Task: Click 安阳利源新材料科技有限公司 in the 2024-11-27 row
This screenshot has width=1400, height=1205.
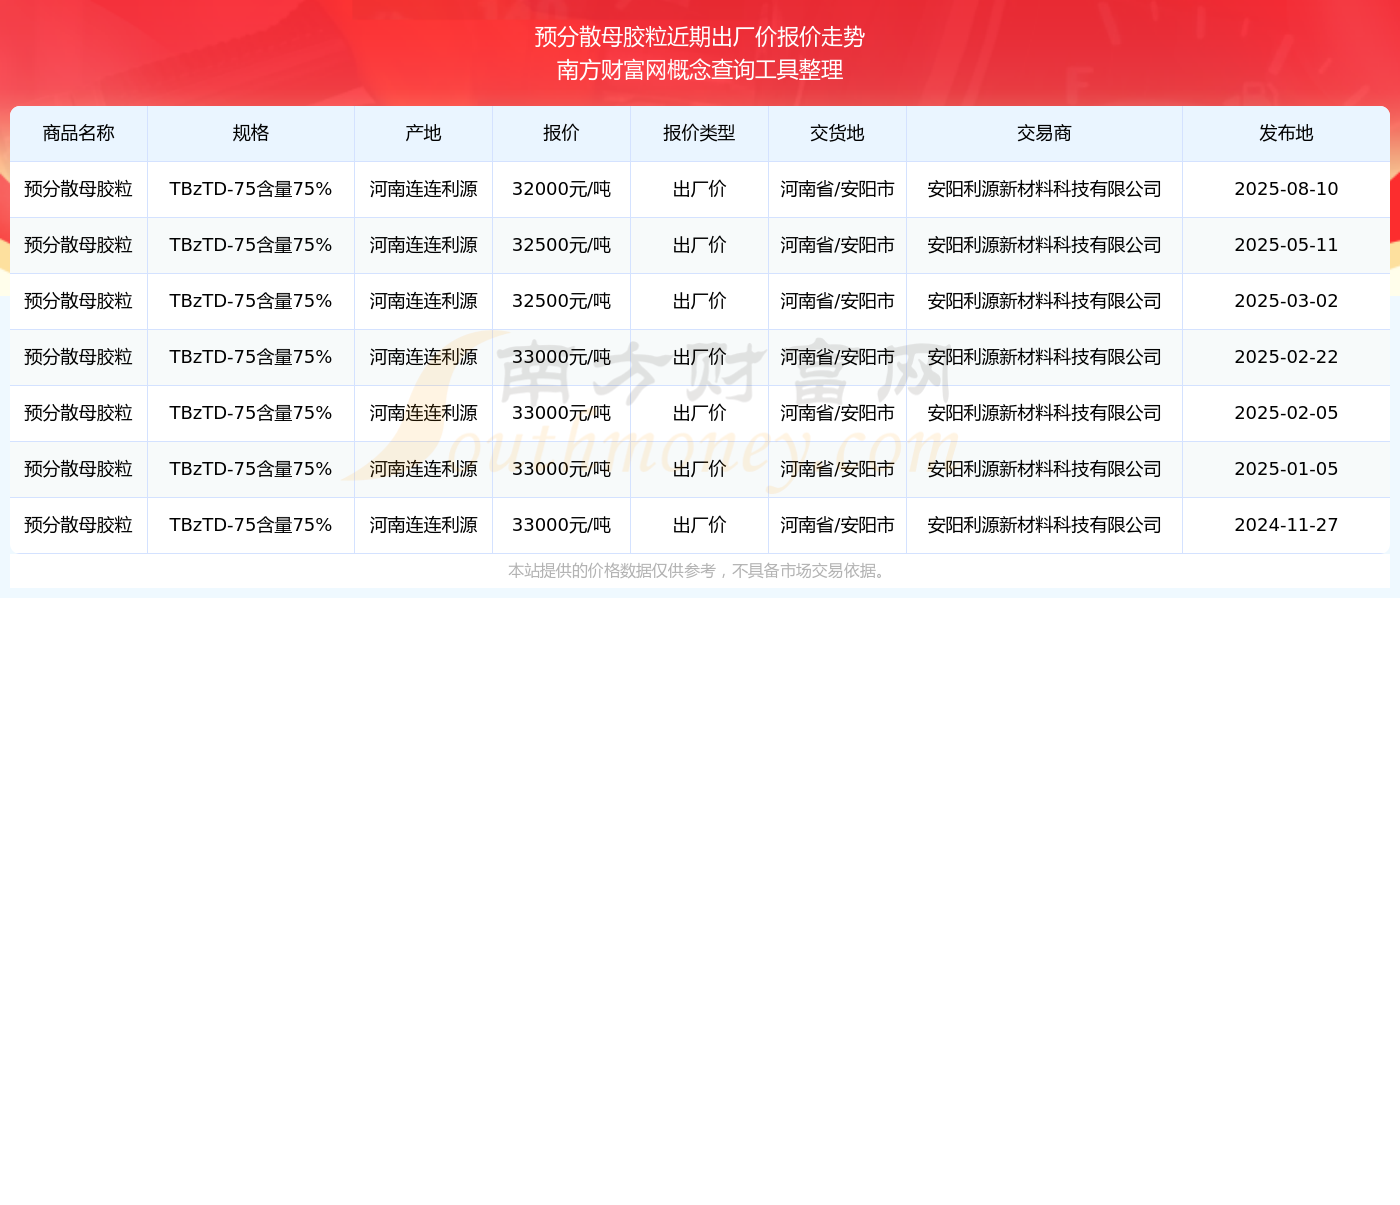Action: click(x=1044, y=525)
